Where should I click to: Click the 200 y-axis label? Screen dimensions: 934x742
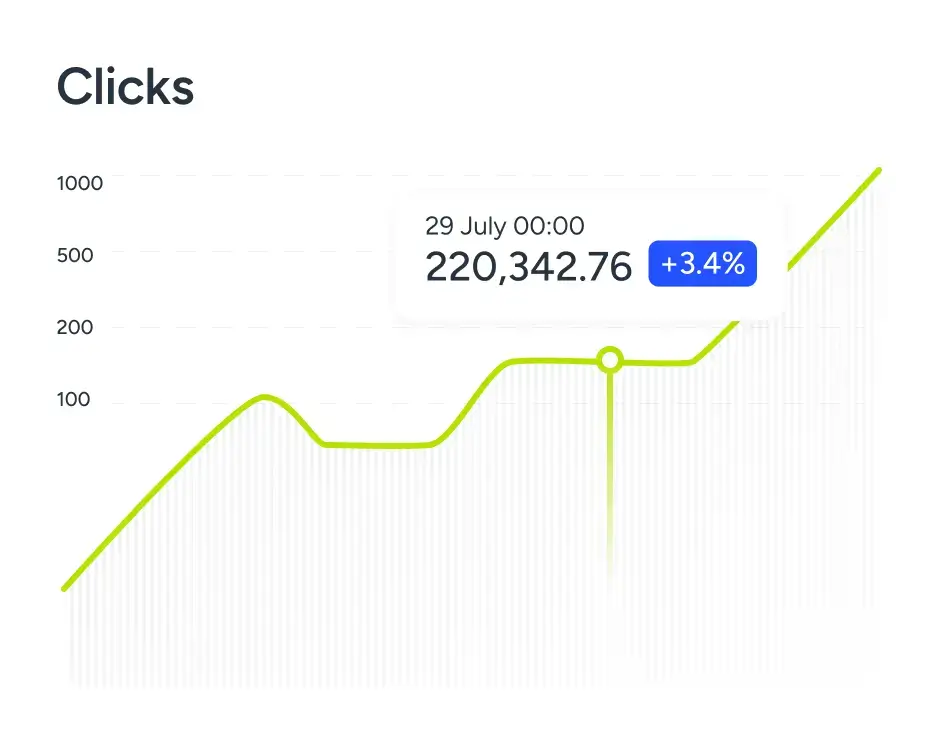point(75,327)
